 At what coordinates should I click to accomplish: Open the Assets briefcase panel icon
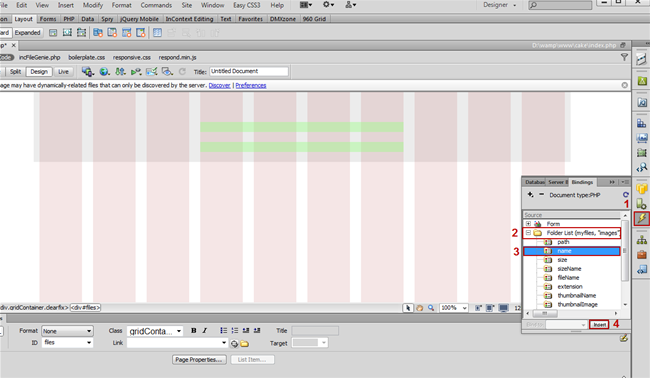pyautogui.click(x=642, y=254)
